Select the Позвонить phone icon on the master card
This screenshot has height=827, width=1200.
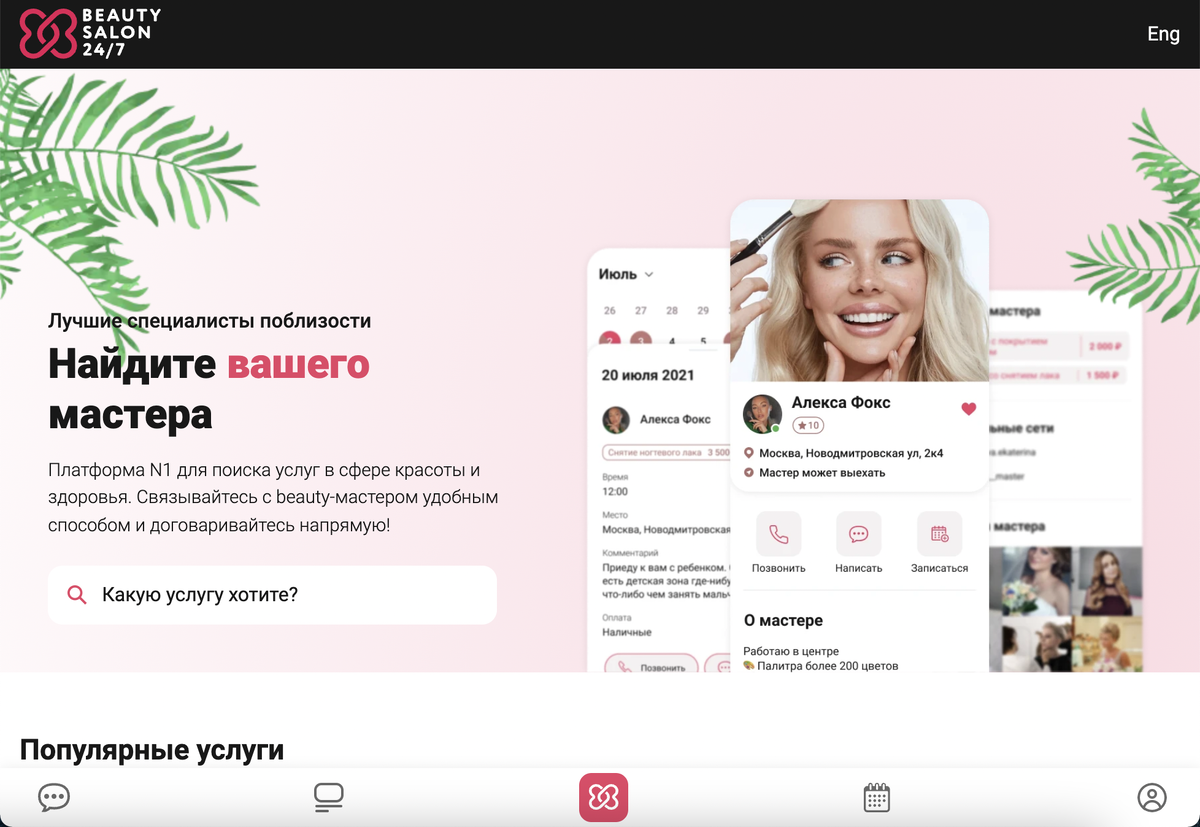point(778,533)
